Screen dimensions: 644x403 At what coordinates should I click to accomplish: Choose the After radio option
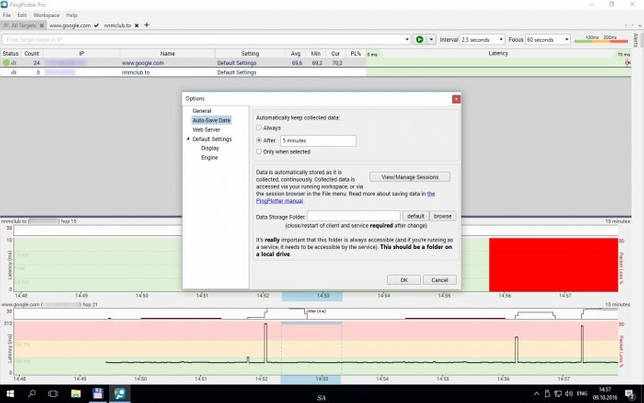point(259,140)
